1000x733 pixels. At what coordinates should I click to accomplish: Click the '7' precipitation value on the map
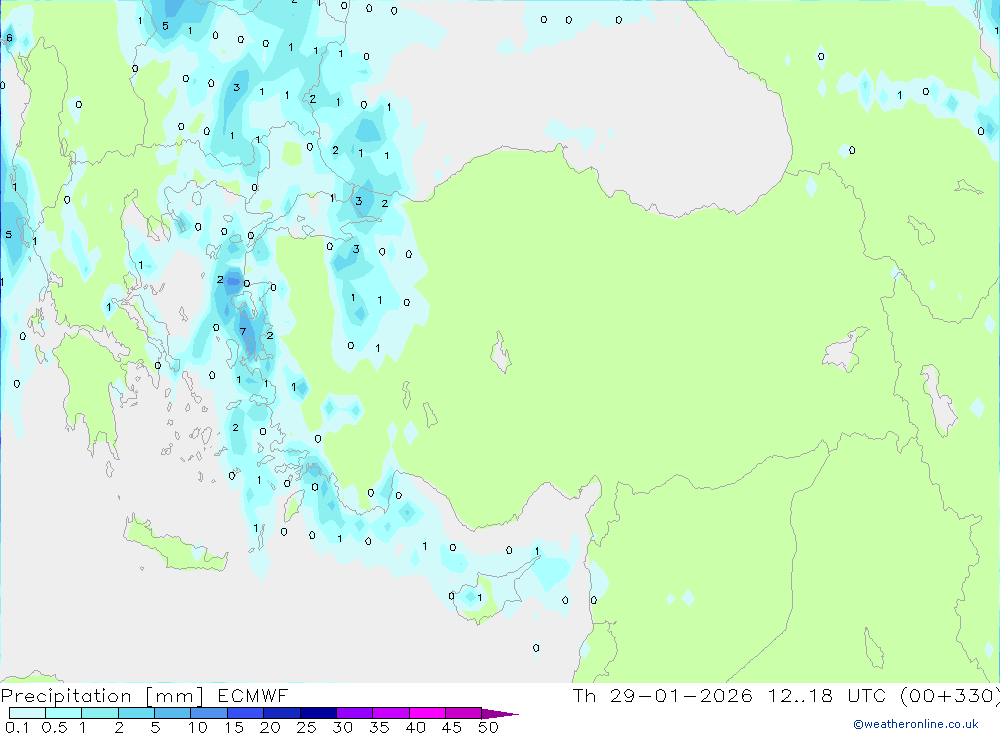coord(243,331)
